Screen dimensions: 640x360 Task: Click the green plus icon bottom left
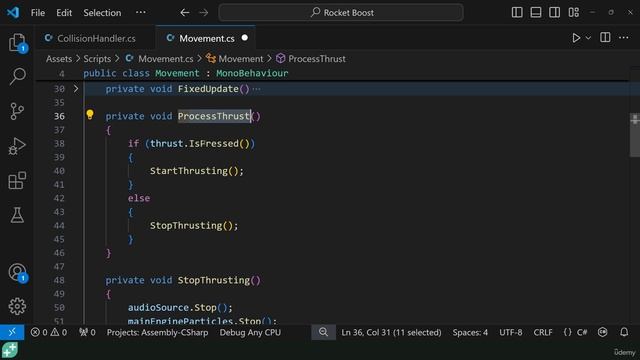click(x=9, y=350)
